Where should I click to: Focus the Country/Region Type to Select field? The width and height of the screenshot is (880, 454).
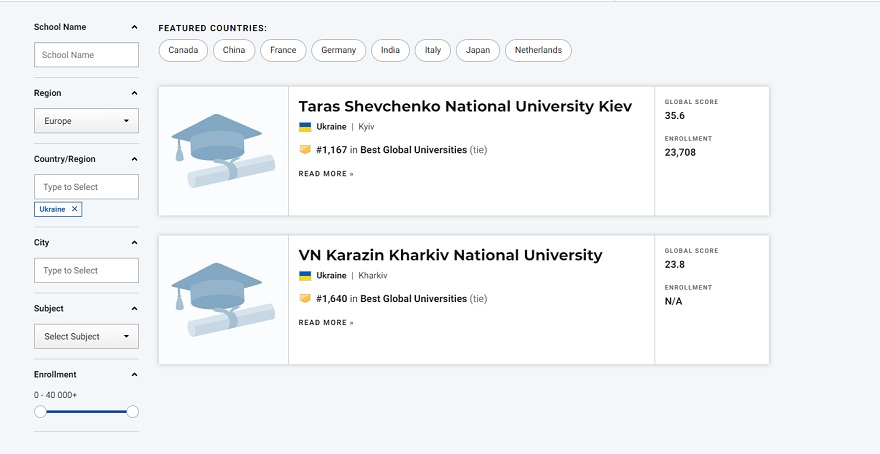86,187
